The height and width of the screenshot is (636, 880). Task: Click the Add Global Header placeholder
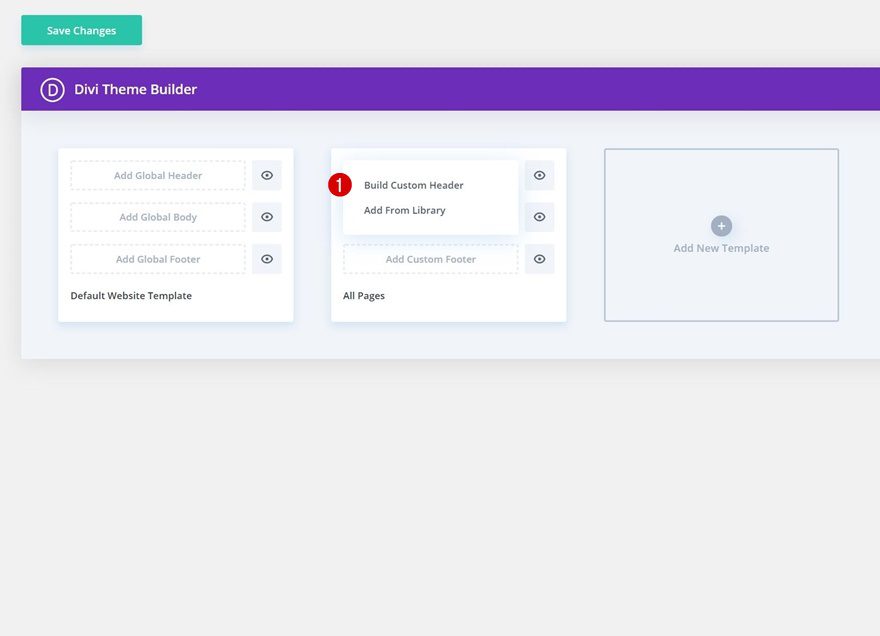pos(157,175)
